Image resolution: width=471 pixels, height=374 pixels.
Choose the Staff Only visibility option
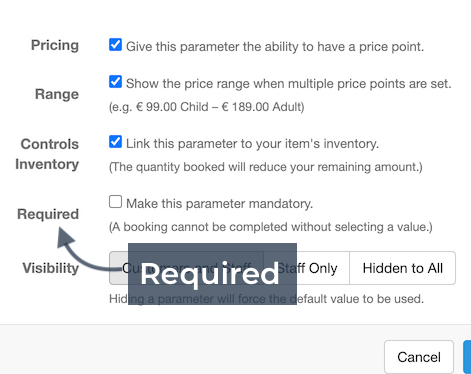click(306, 268)
